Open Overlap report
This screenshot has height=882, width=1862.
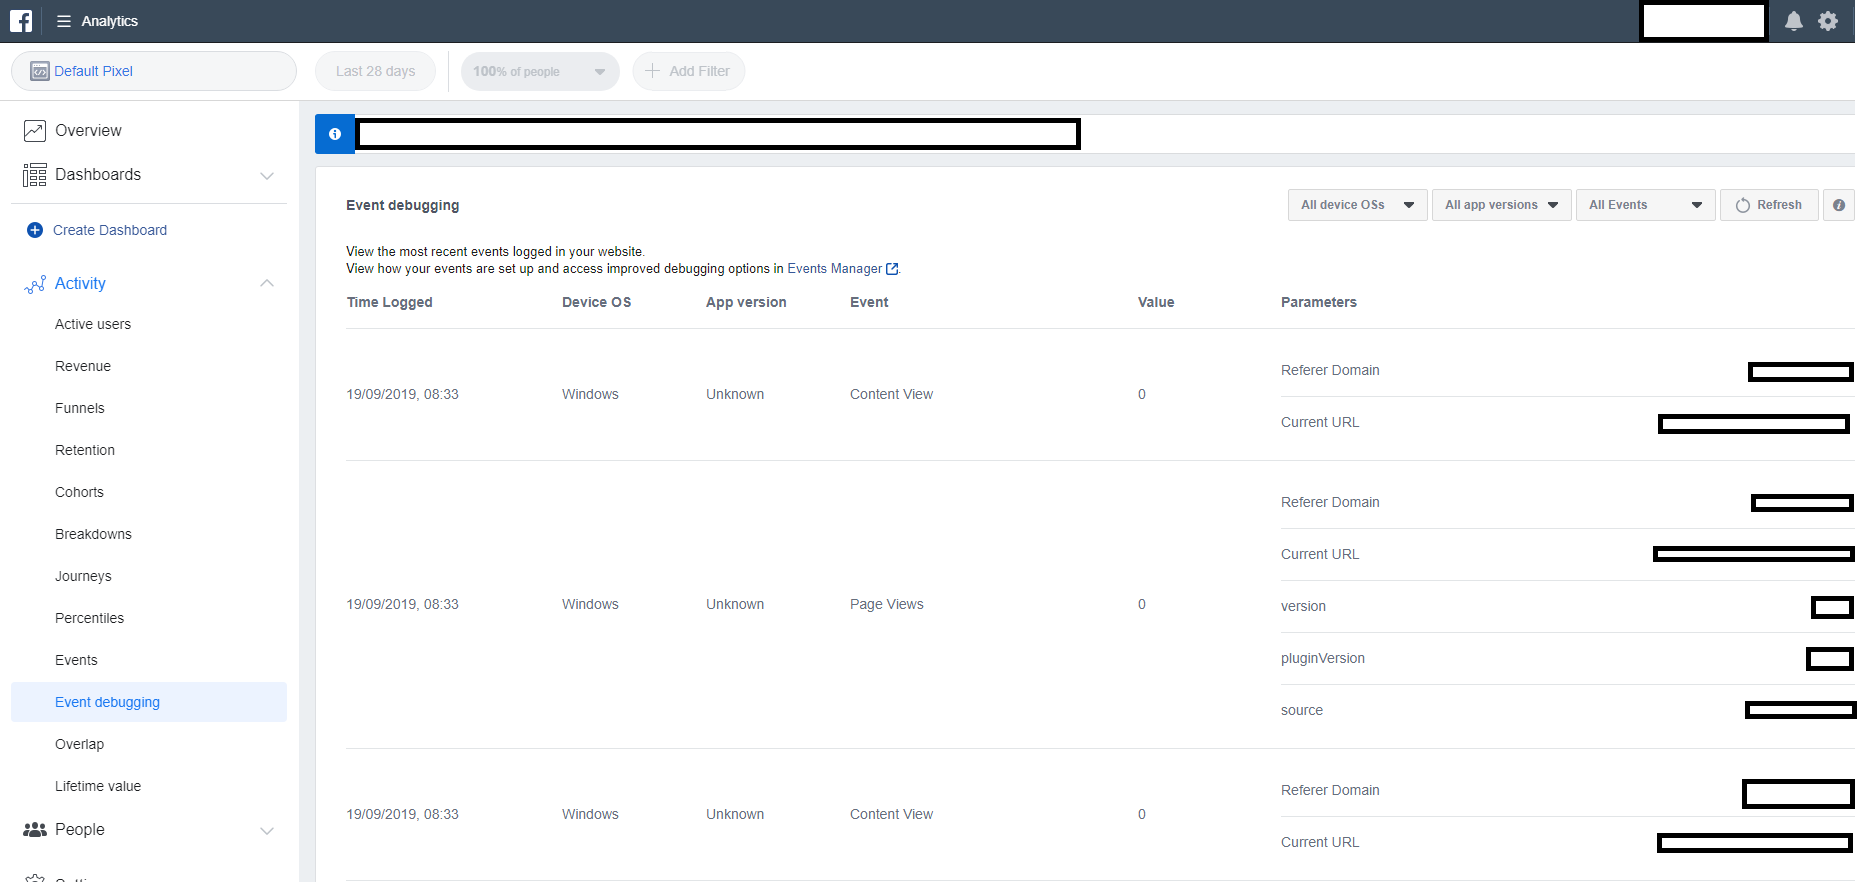click(x=79, y=744)
